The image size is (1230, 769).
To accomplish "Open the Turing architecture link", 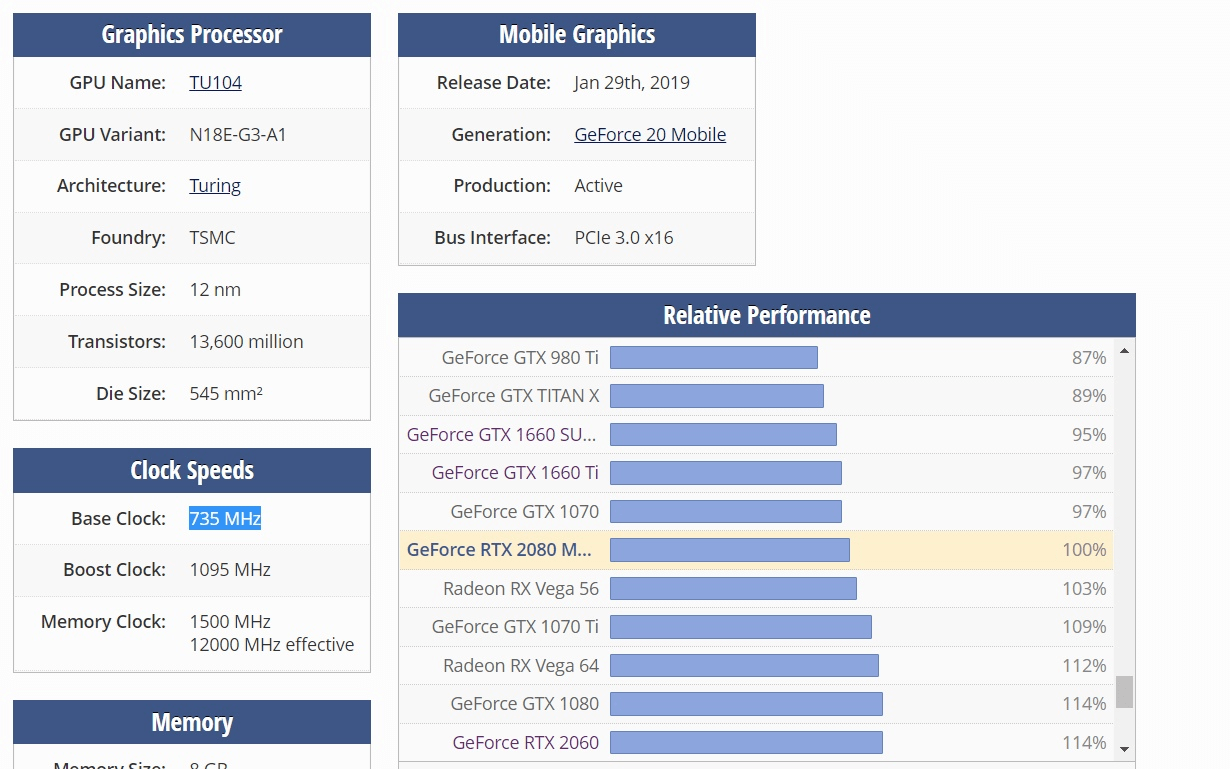I will (x=215, y=186).
